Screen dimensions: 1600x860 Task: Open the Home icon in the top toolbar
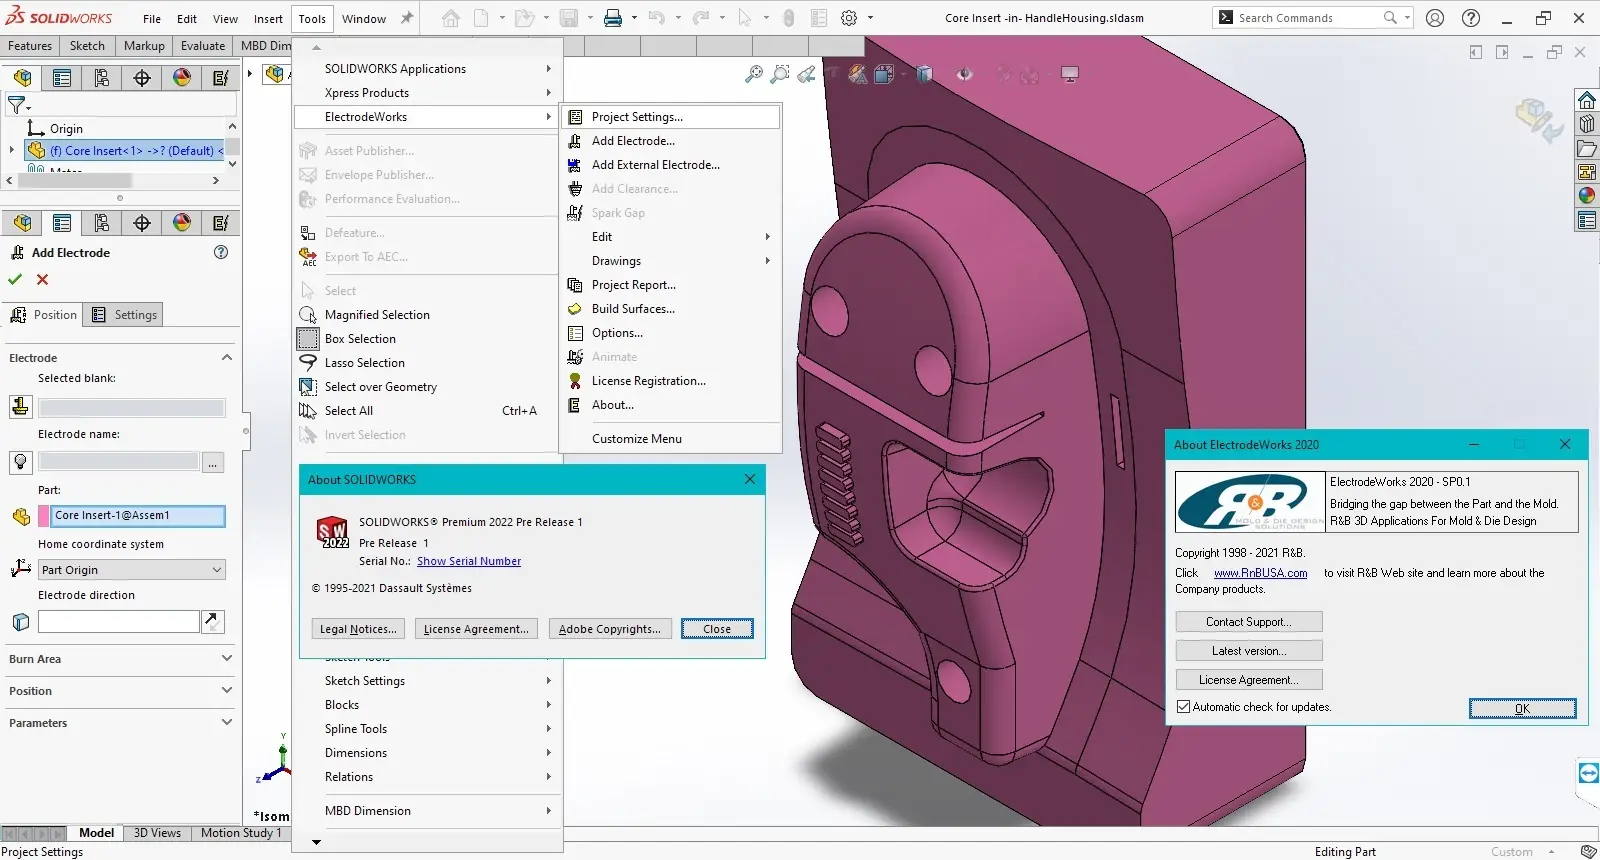pos(451,18)
